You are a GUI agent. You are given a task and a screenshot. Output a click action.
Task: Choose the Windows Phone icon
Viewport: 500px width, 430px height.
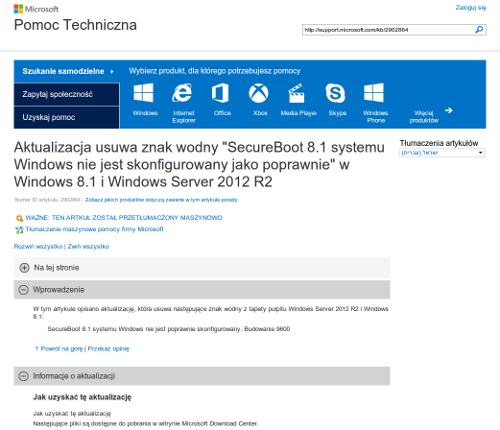(x=374, y=93)
